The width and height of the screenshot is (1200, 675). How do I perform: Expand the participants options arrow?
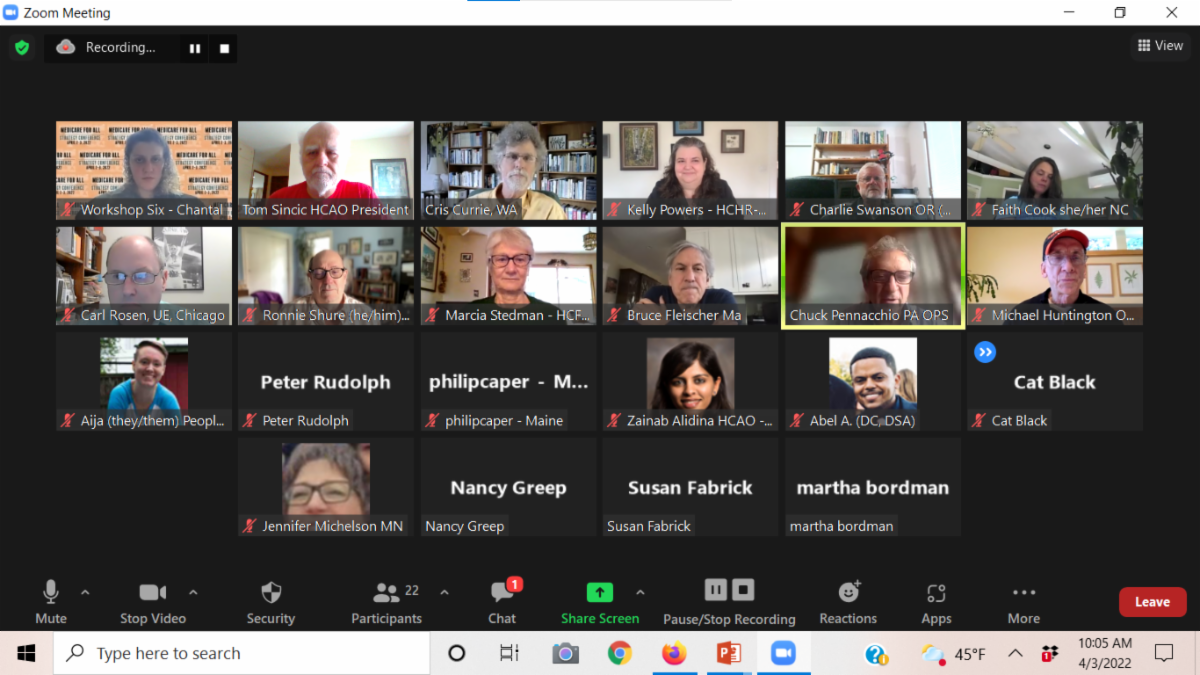click(444, 592)
